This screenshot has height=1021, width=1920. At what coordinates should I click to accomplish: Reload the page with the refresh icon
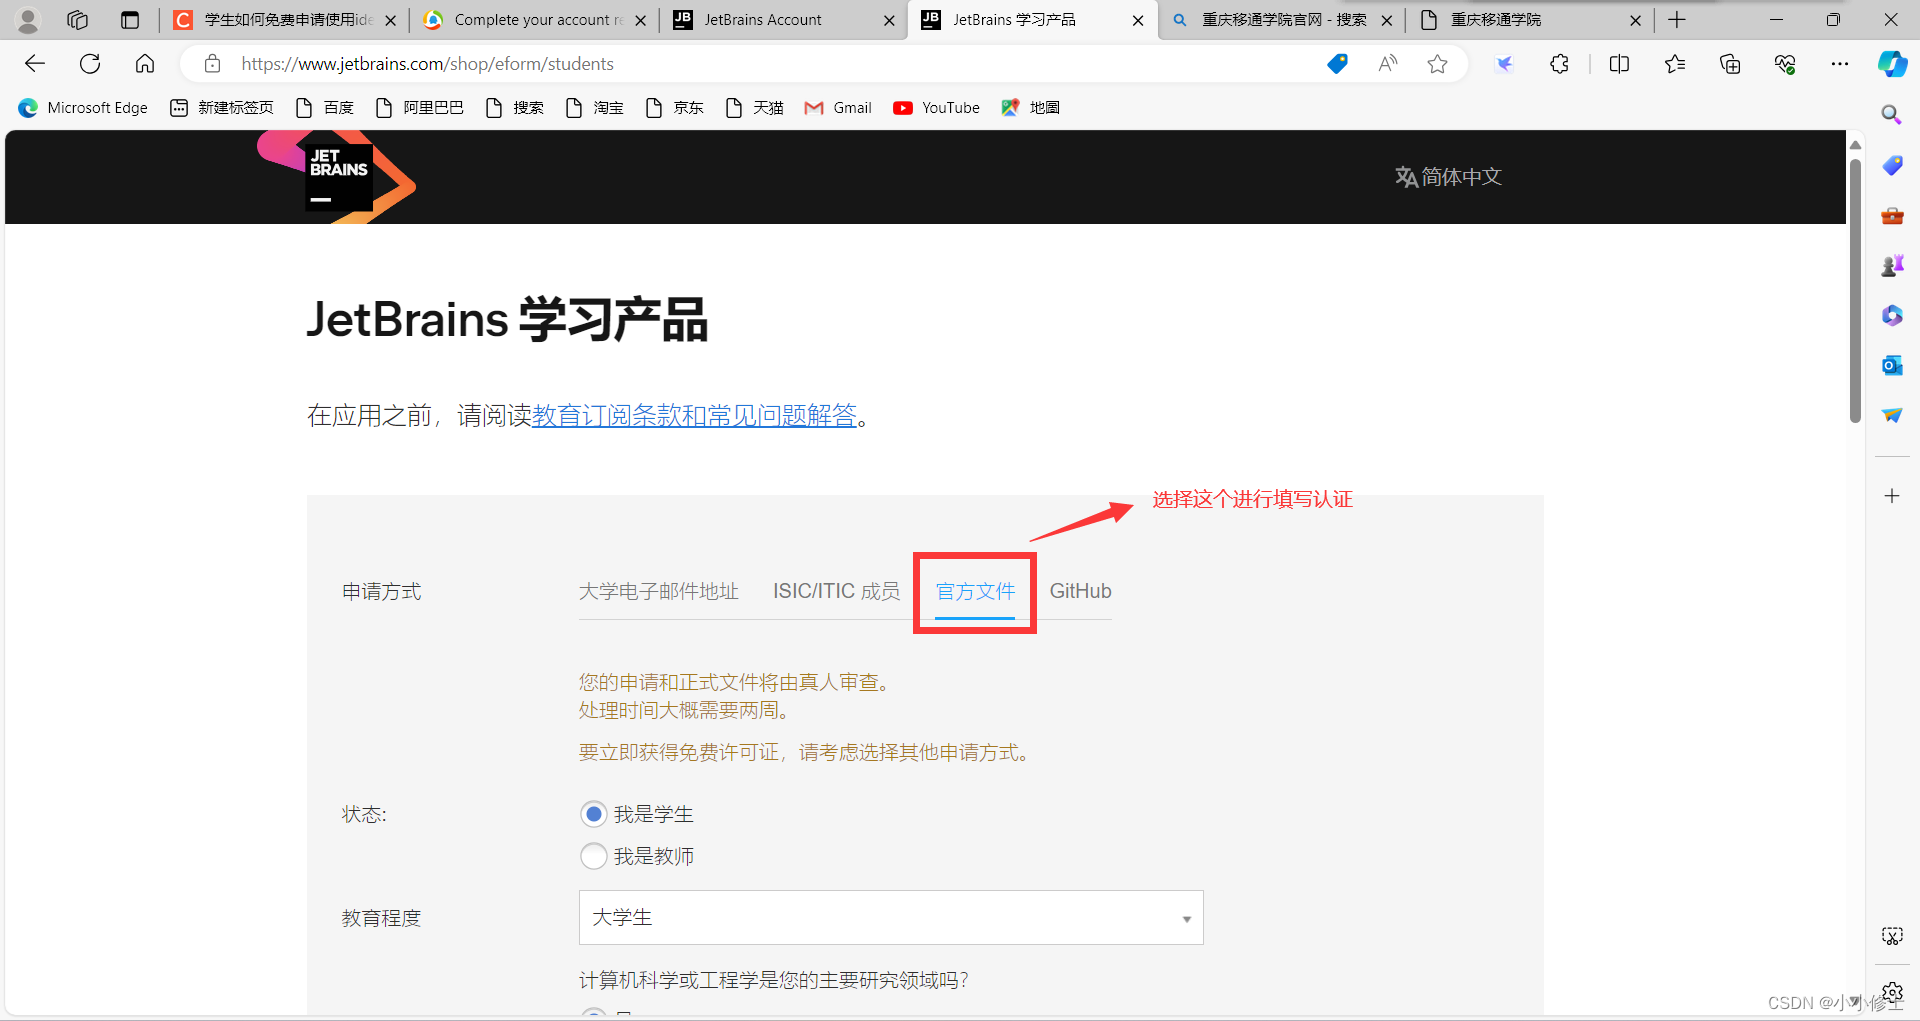tap(90, 64)
